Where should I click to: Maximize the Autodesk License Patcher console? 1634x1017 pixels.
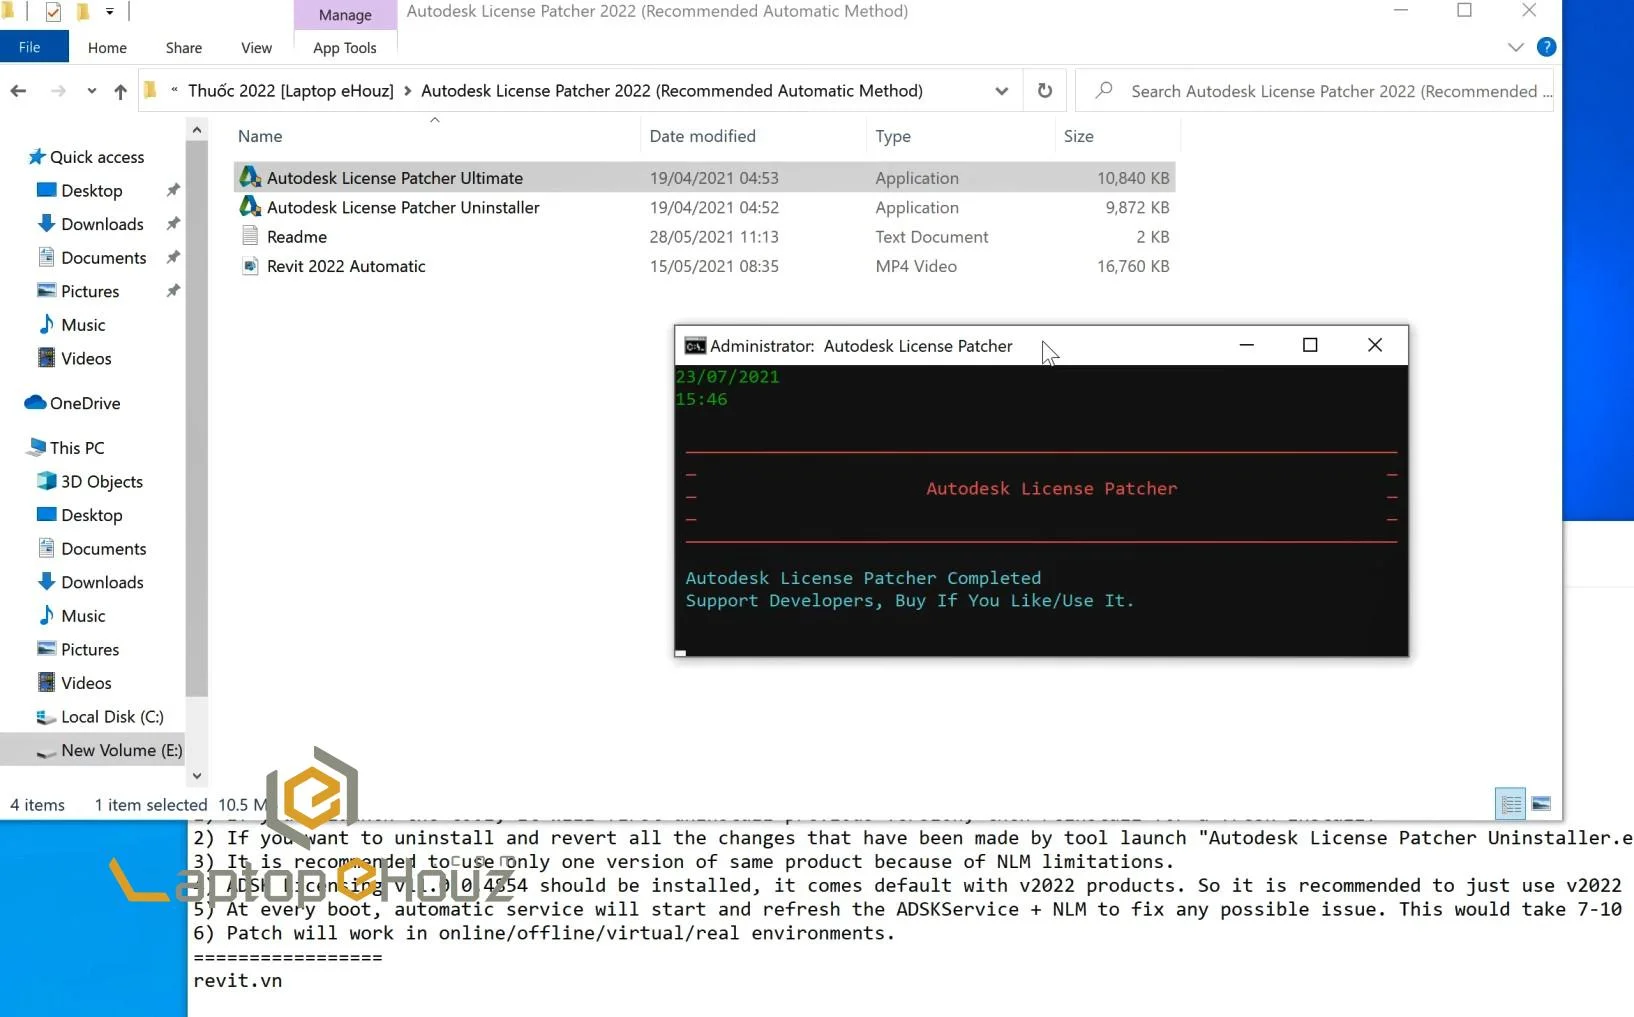click(1310, 345)
